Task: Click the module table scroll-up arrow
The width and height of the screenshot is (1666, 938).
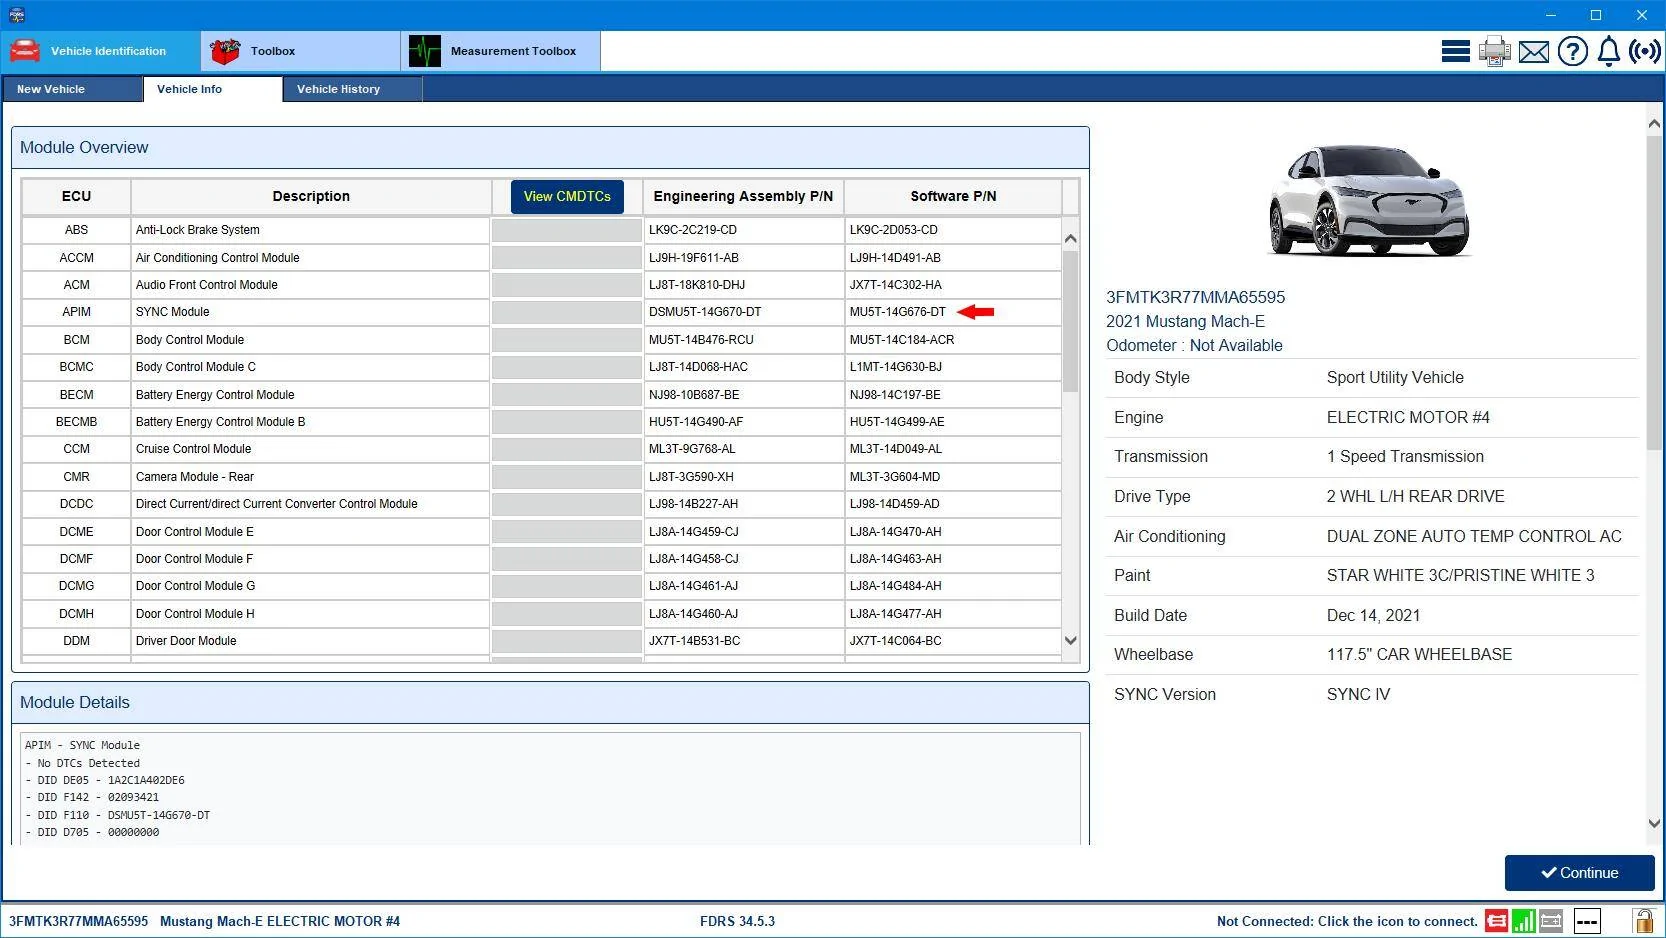Action: point(1070,239)
